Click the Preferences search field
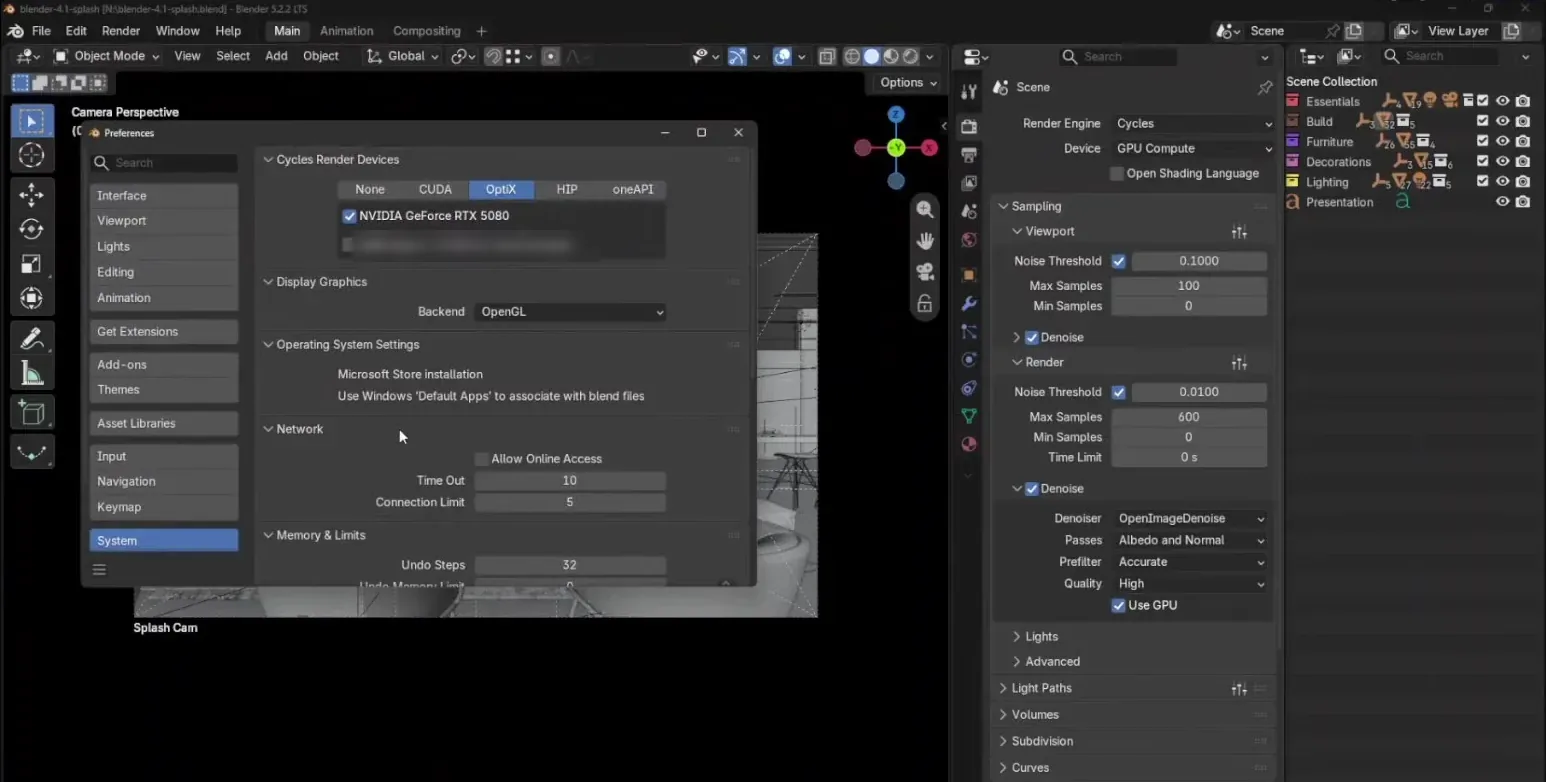This screenshot has height=782, width=1546. click(165, 163)
